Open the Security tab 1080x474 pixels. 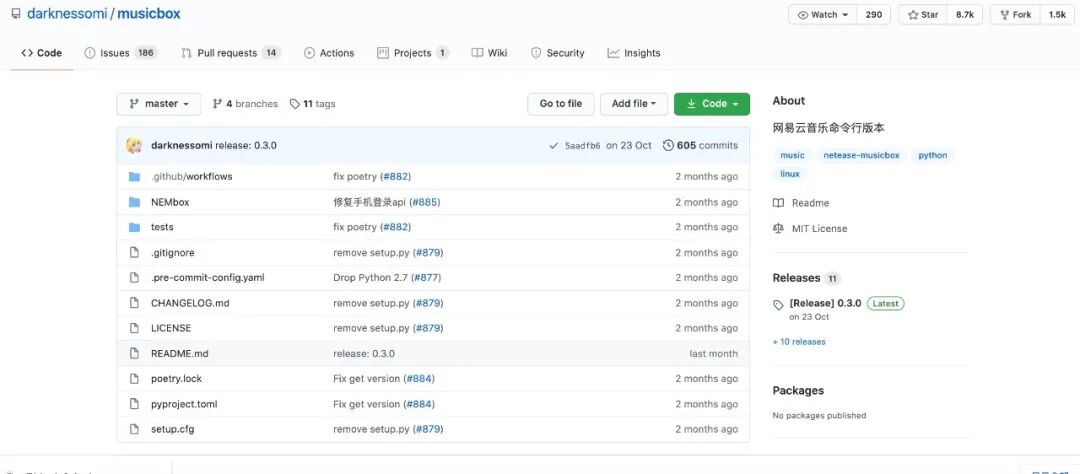tap(557, 53)
